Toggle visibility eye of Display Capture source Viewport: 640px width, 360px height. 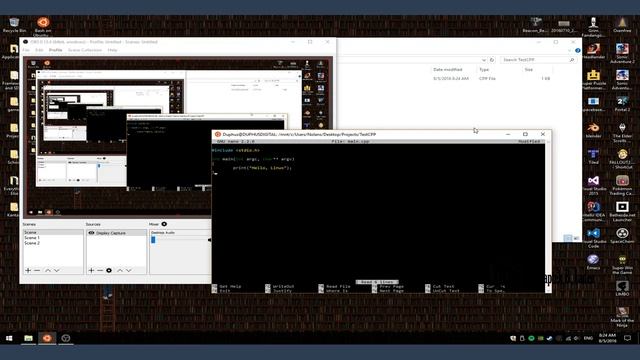click(x=91, y=233)
